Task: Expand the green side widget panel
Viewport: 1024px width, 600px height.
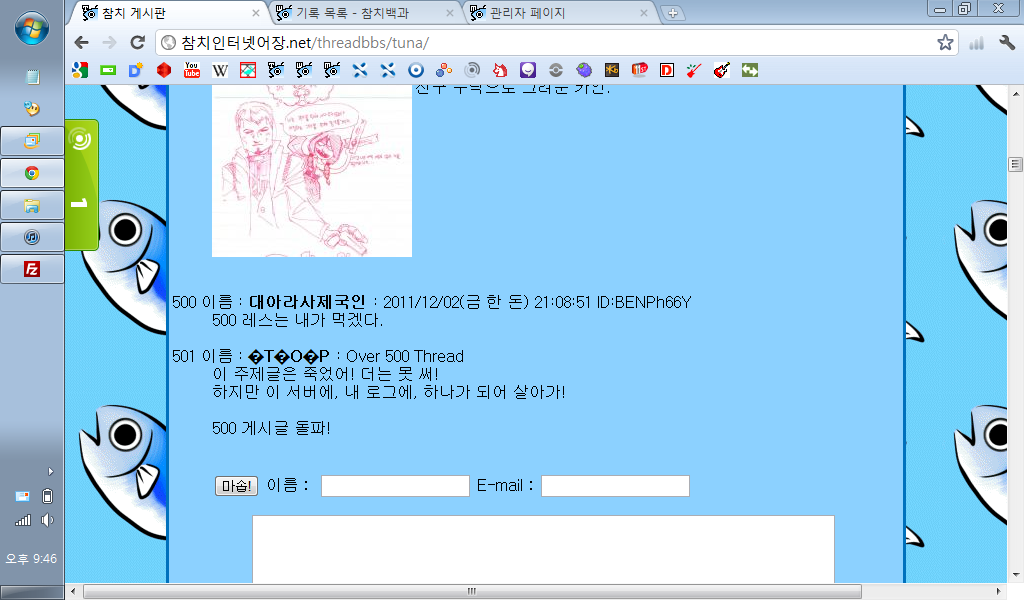Action: click(81, 185)
